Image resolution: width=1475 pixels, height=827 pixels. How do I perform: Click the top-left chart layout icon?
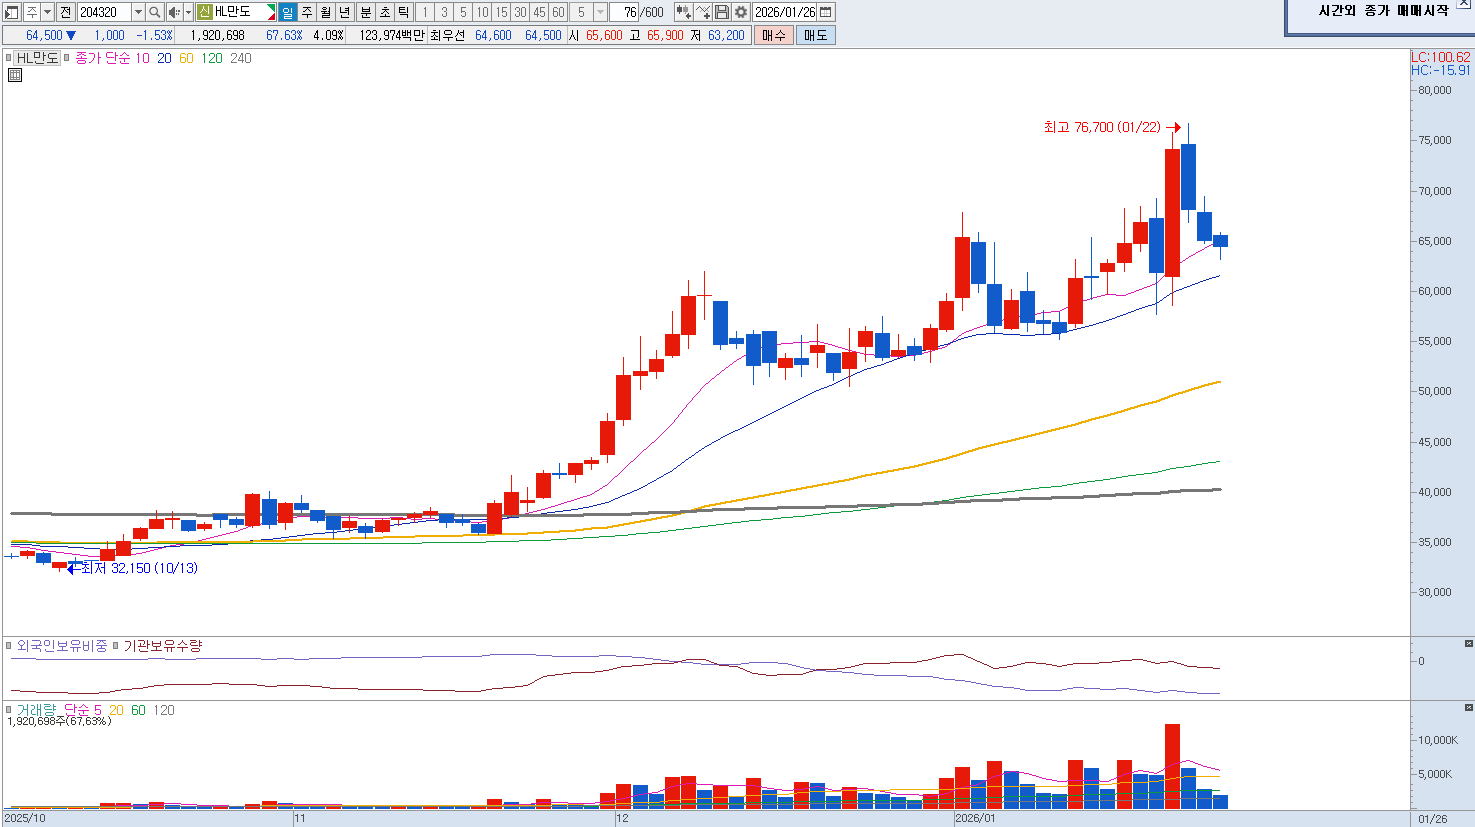click(x=11, y=12)
